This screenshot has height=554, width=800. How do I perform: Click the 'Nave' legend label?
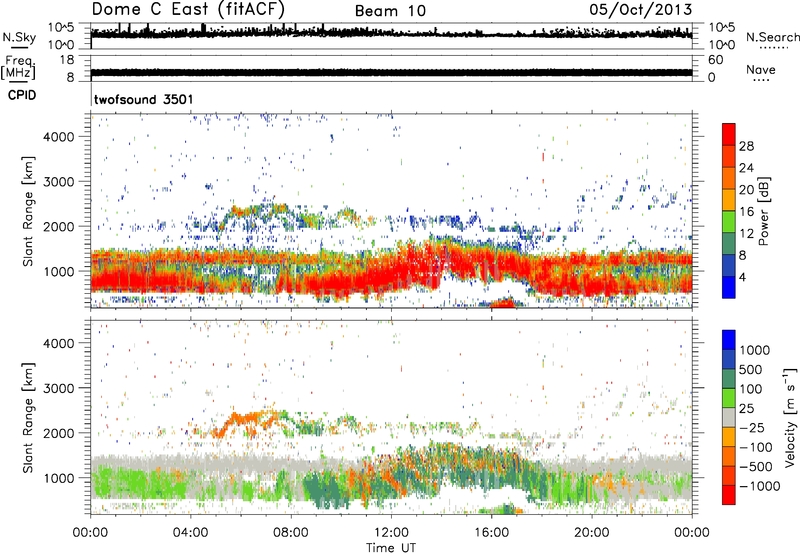pyautogui.click(x=761, y=69)
